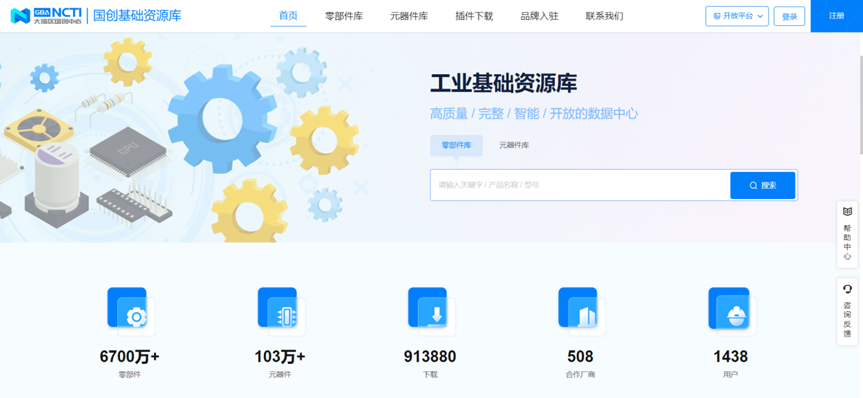Expand the 开放平台 dropdown

[737, 16]
